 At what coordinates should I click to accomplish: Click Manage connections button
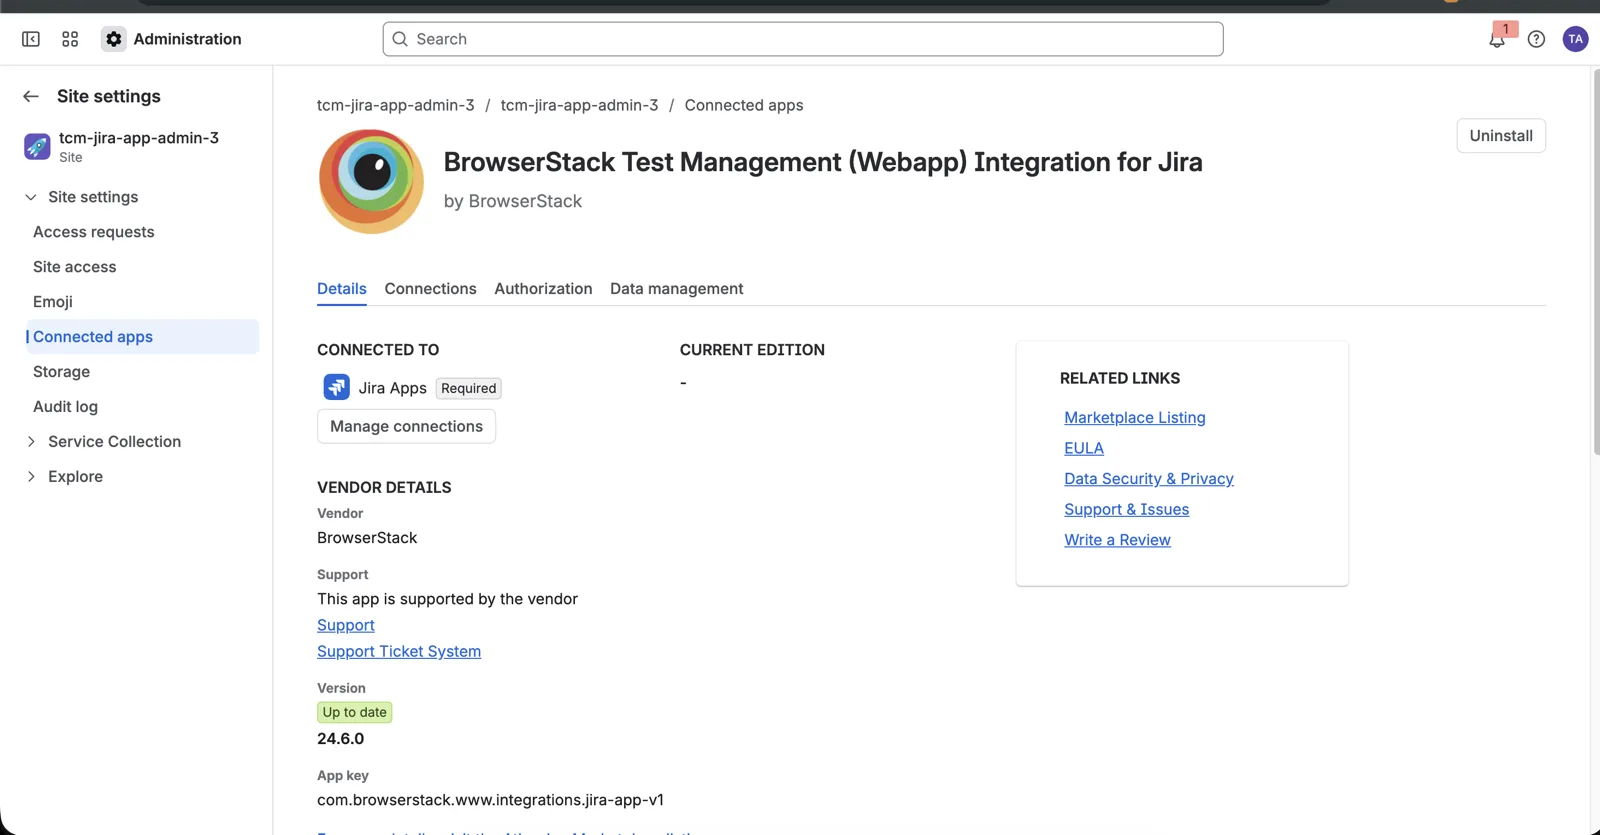tap(406, 426)
